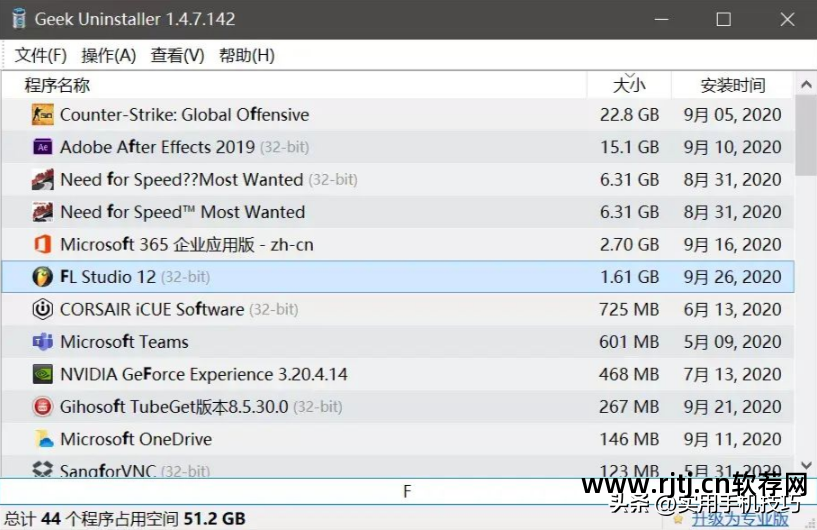The image size is (817, 530).
Task: Click install date 9月 11, 2020
Action: [733, 439]
